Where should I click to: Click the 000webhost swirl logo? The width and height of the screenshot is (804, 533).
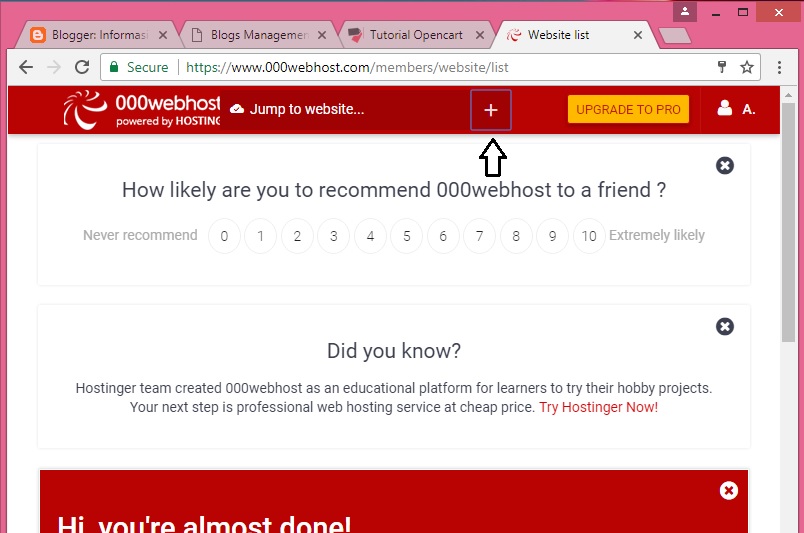click(85, 110)
